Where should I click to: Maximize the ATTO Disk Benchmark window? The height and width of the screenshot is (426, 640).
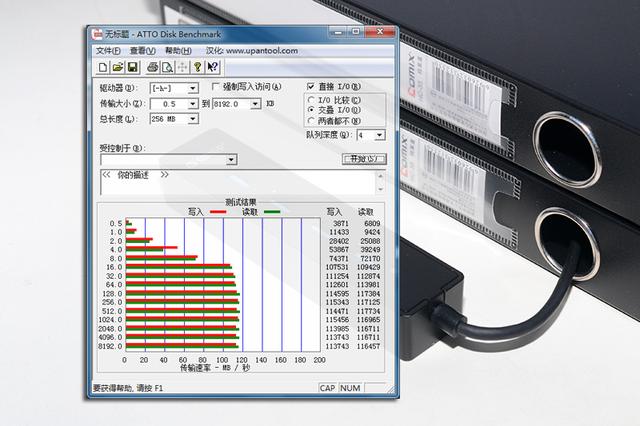(356, 32)
